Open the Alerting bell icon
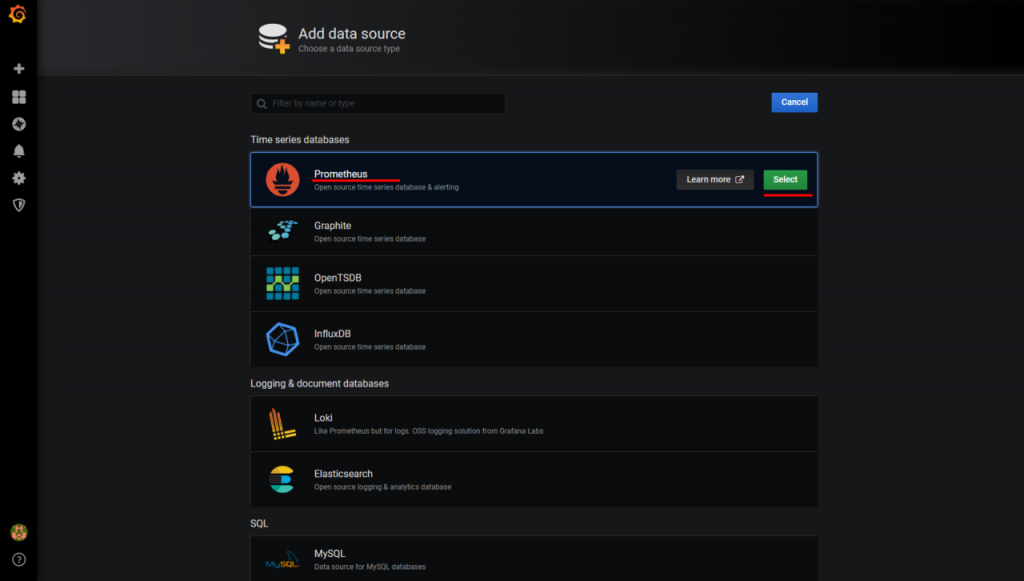The image size is (1024, 581). (x=18, y=151)
